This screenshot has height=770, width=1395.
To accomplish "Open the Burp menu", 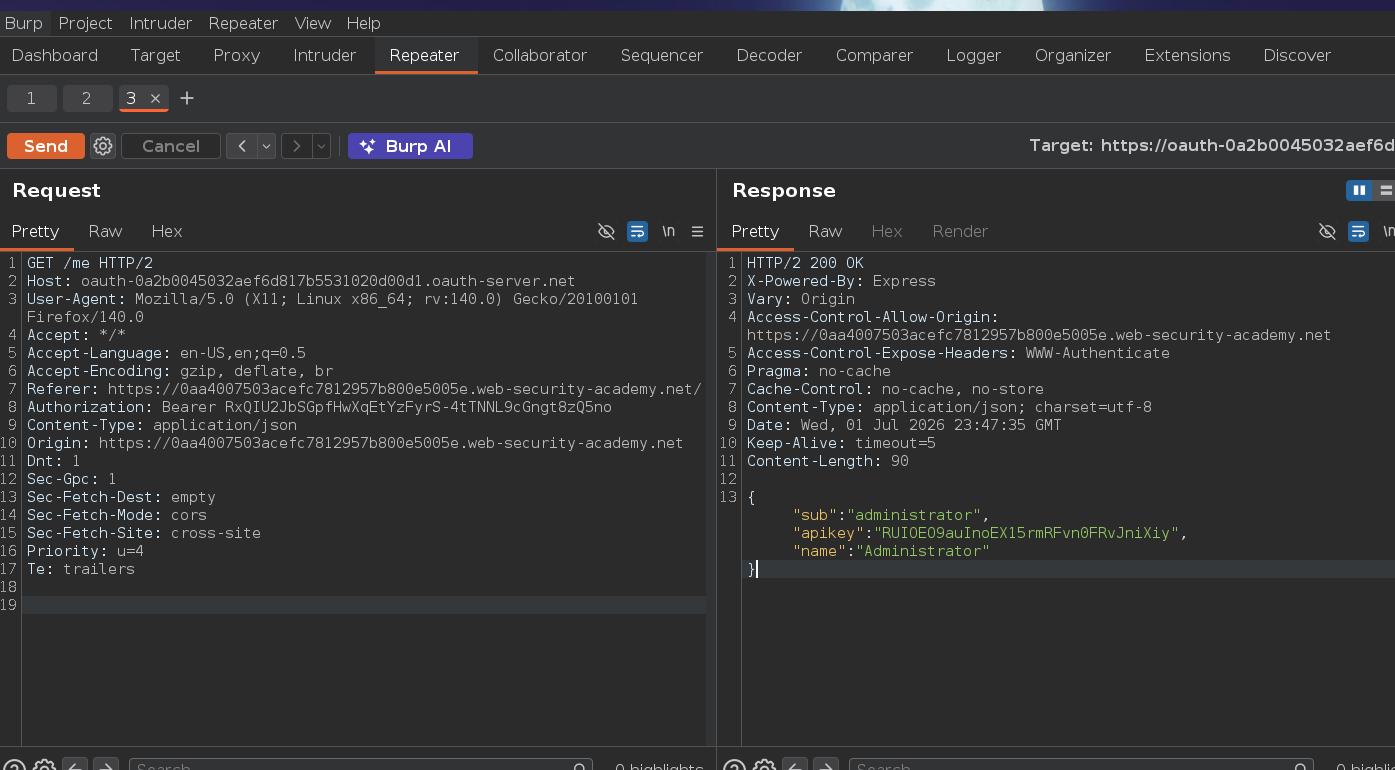I will pos(24,23).
